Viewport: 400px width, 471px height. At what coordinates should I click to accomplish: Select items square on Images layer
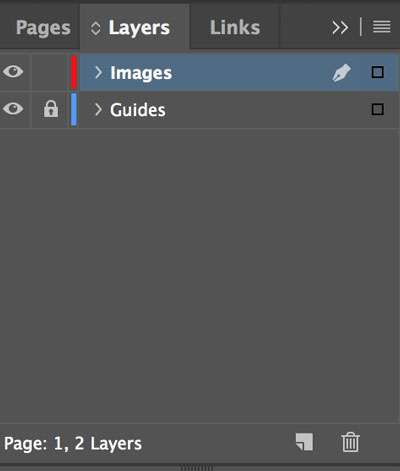377,72
